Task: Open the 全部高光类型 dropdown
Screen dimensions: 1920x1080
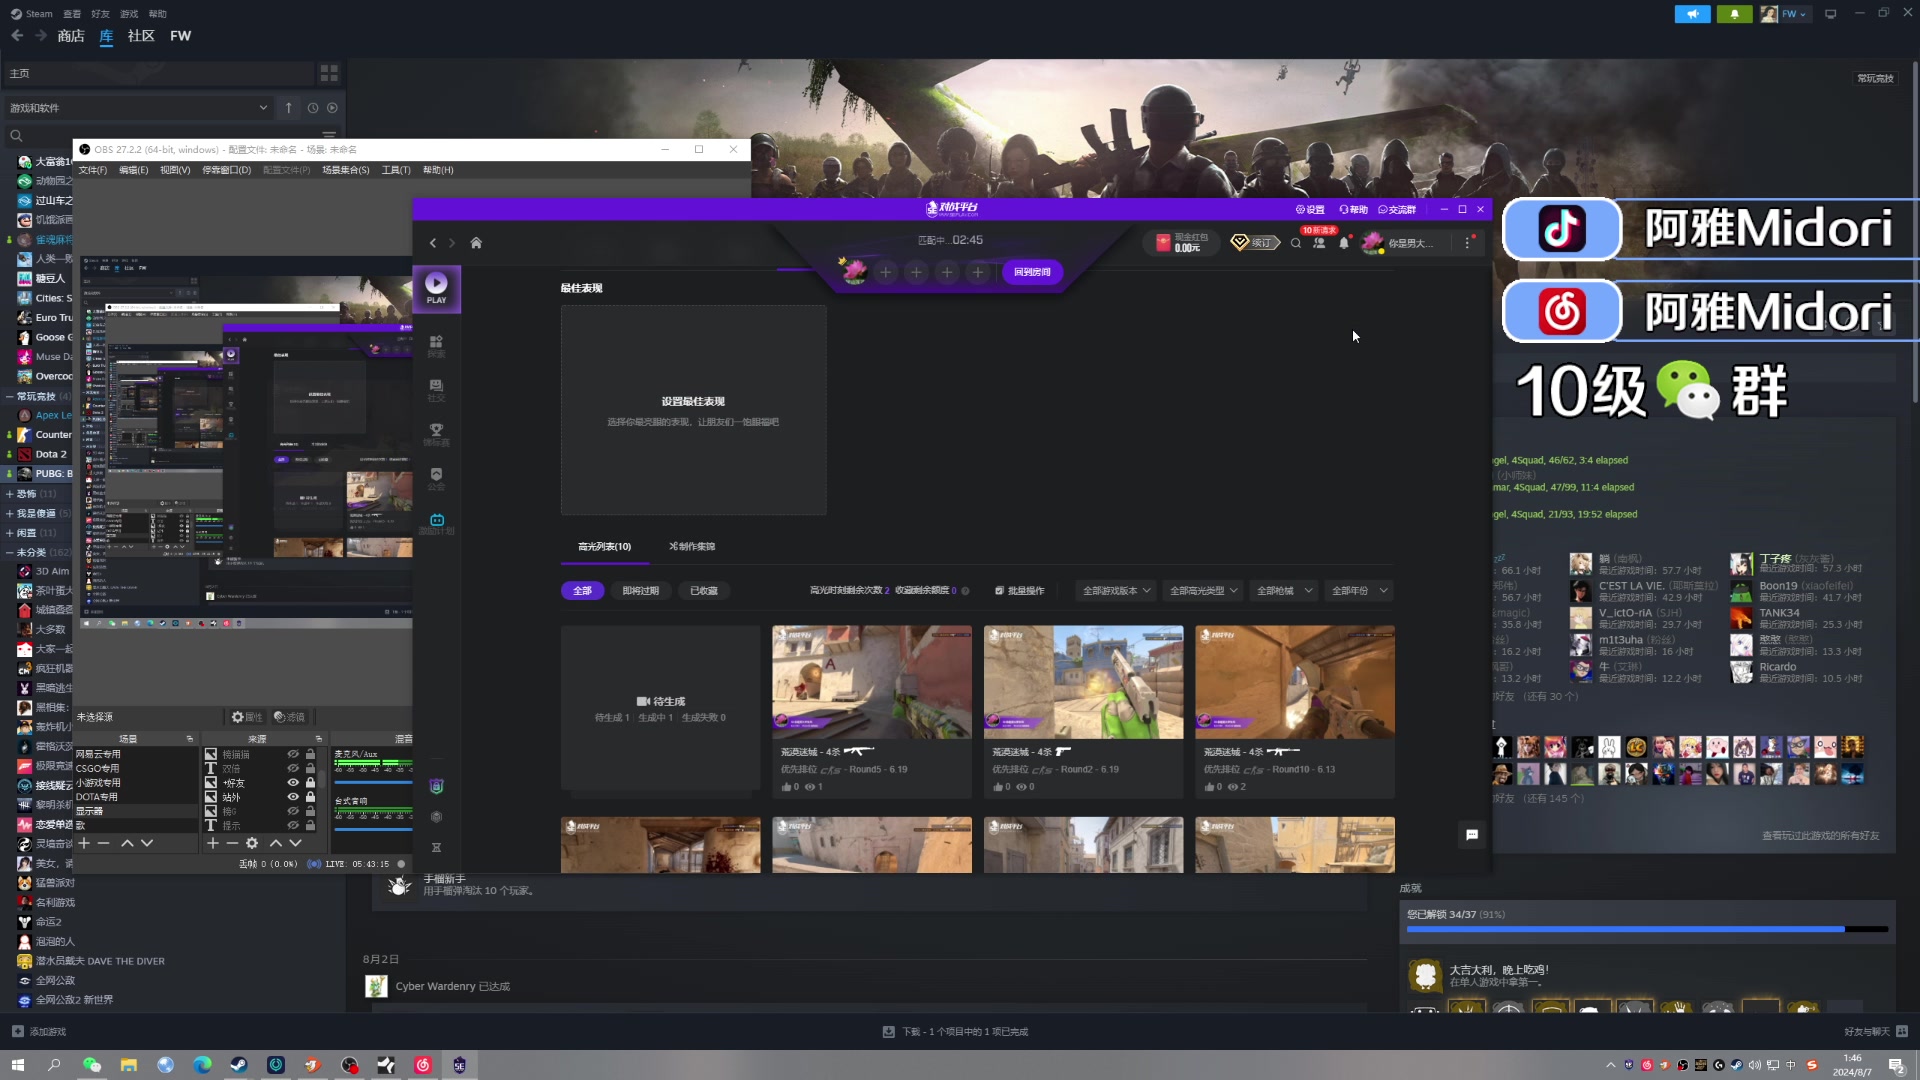Action: pos(1203,591)
